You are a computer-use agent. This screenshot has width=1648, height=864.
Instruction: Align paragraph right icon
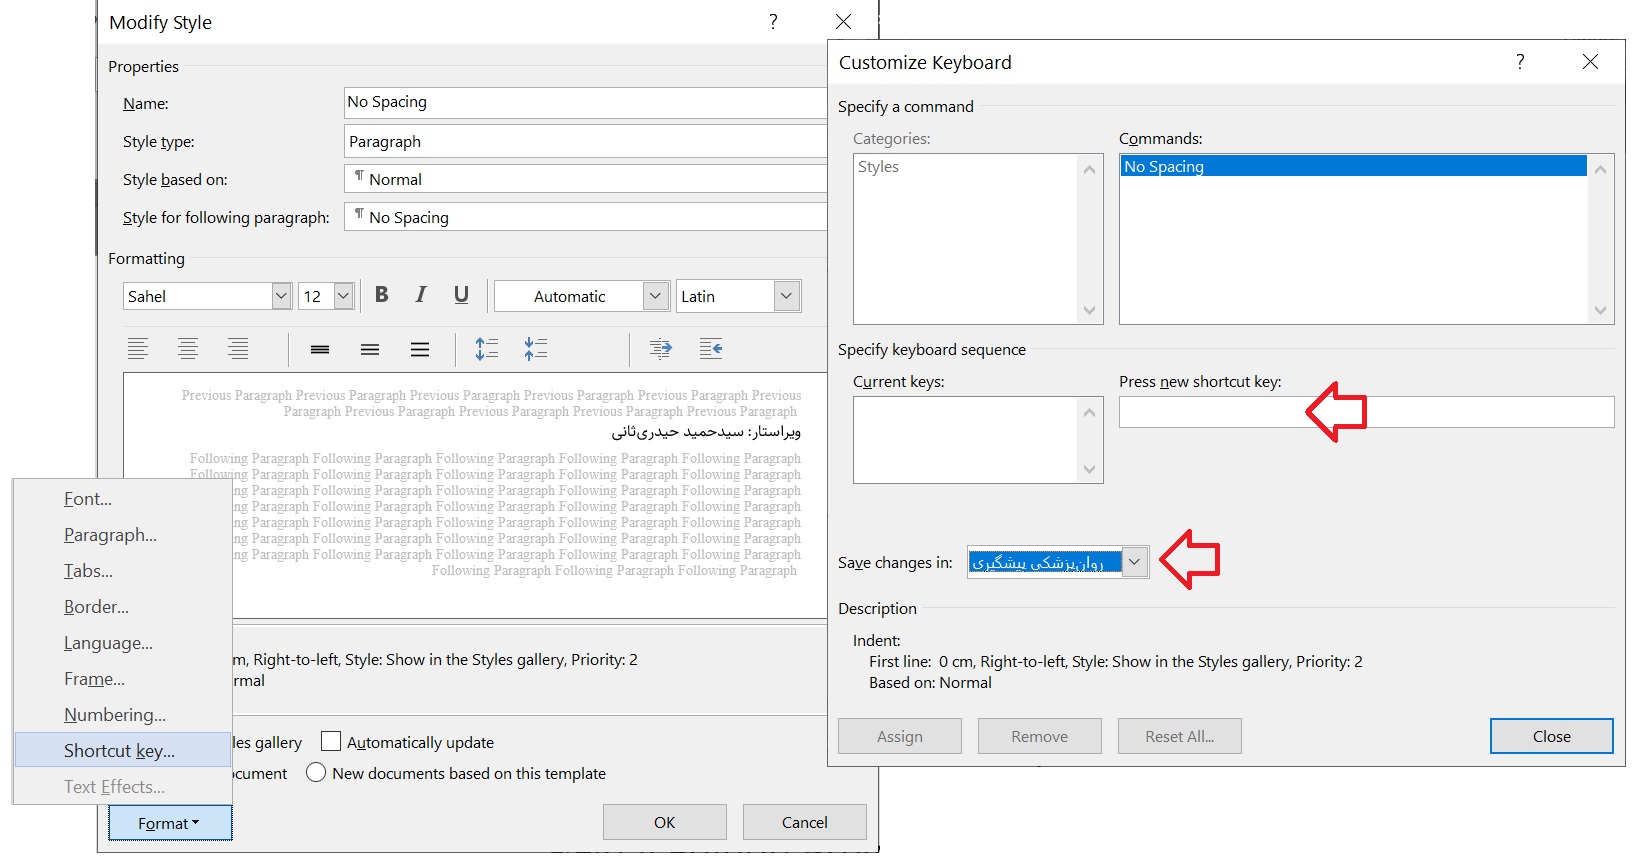(x=238, y=348)
